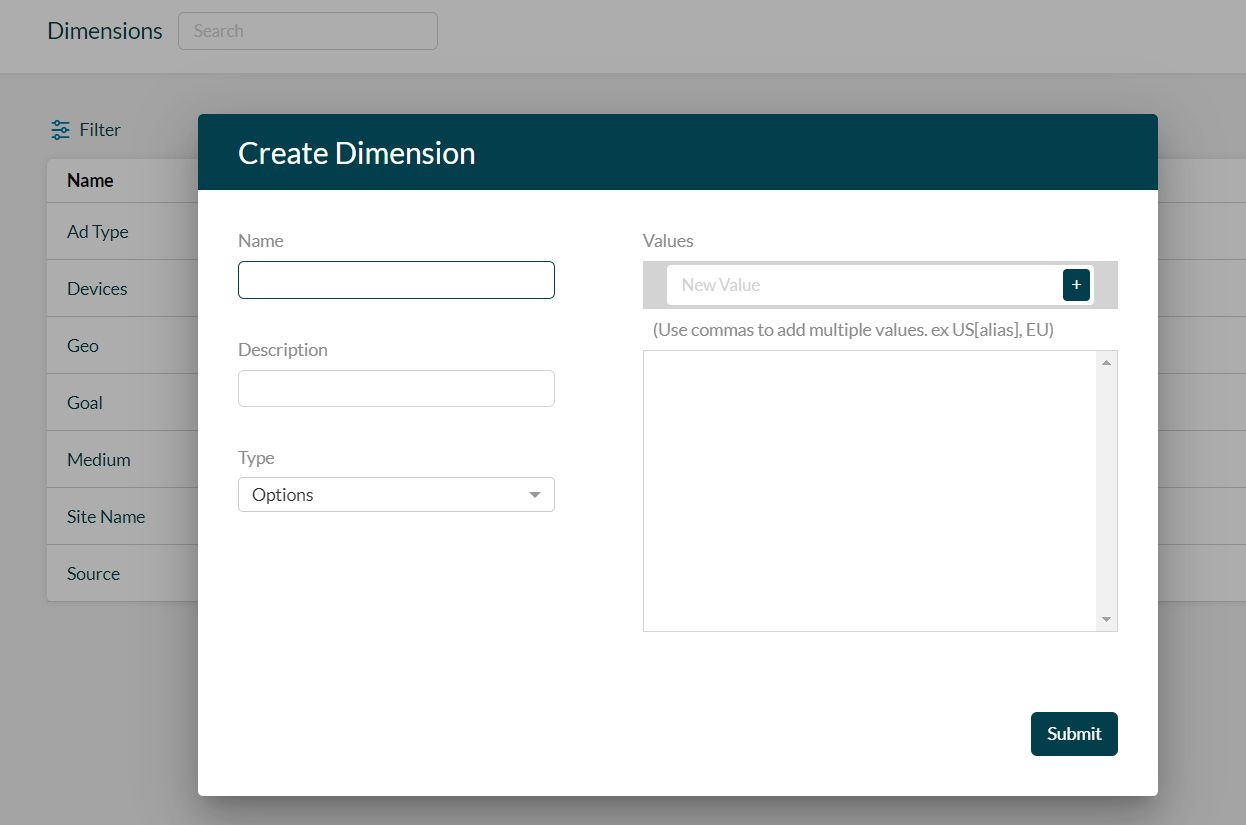Submit the new dimension form
1246x825 pixels.
[1074, 733]
